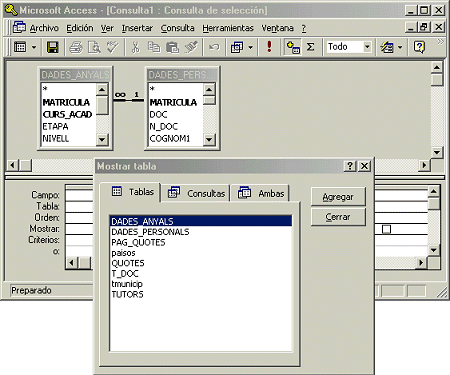Open the Edición menu
450x375 pixels.
[80, 28]
